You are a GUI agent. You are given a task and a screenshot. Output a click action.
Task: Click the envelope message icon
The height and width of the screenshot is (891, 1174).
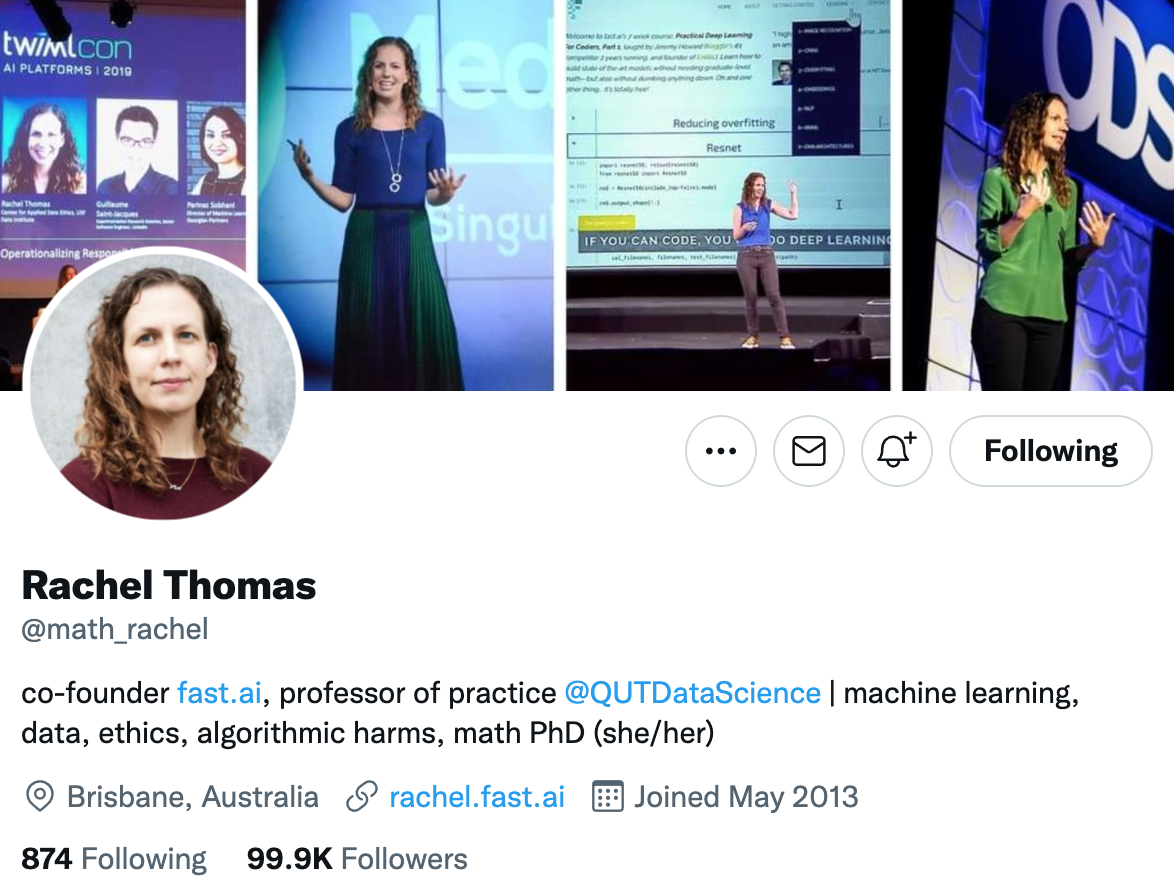[x=809, y=451]
